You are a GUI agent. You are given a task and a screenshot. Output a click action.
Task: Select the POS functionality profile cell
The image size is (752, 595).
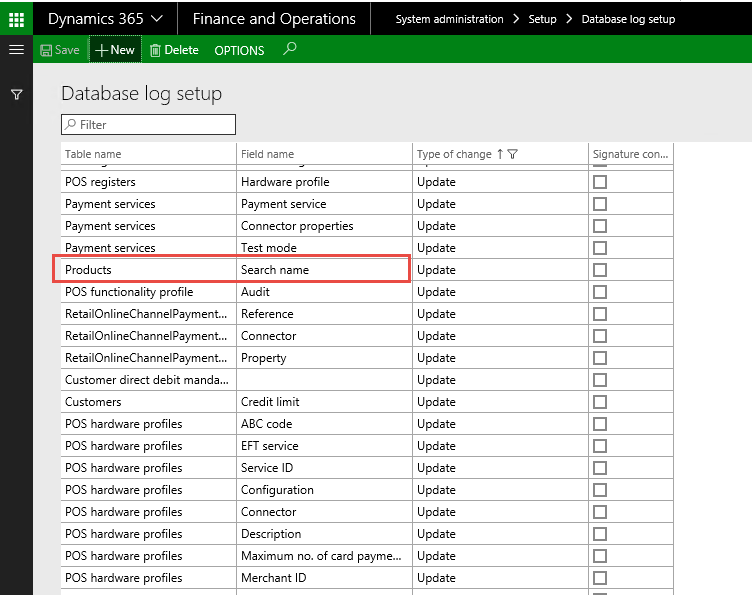148,292
